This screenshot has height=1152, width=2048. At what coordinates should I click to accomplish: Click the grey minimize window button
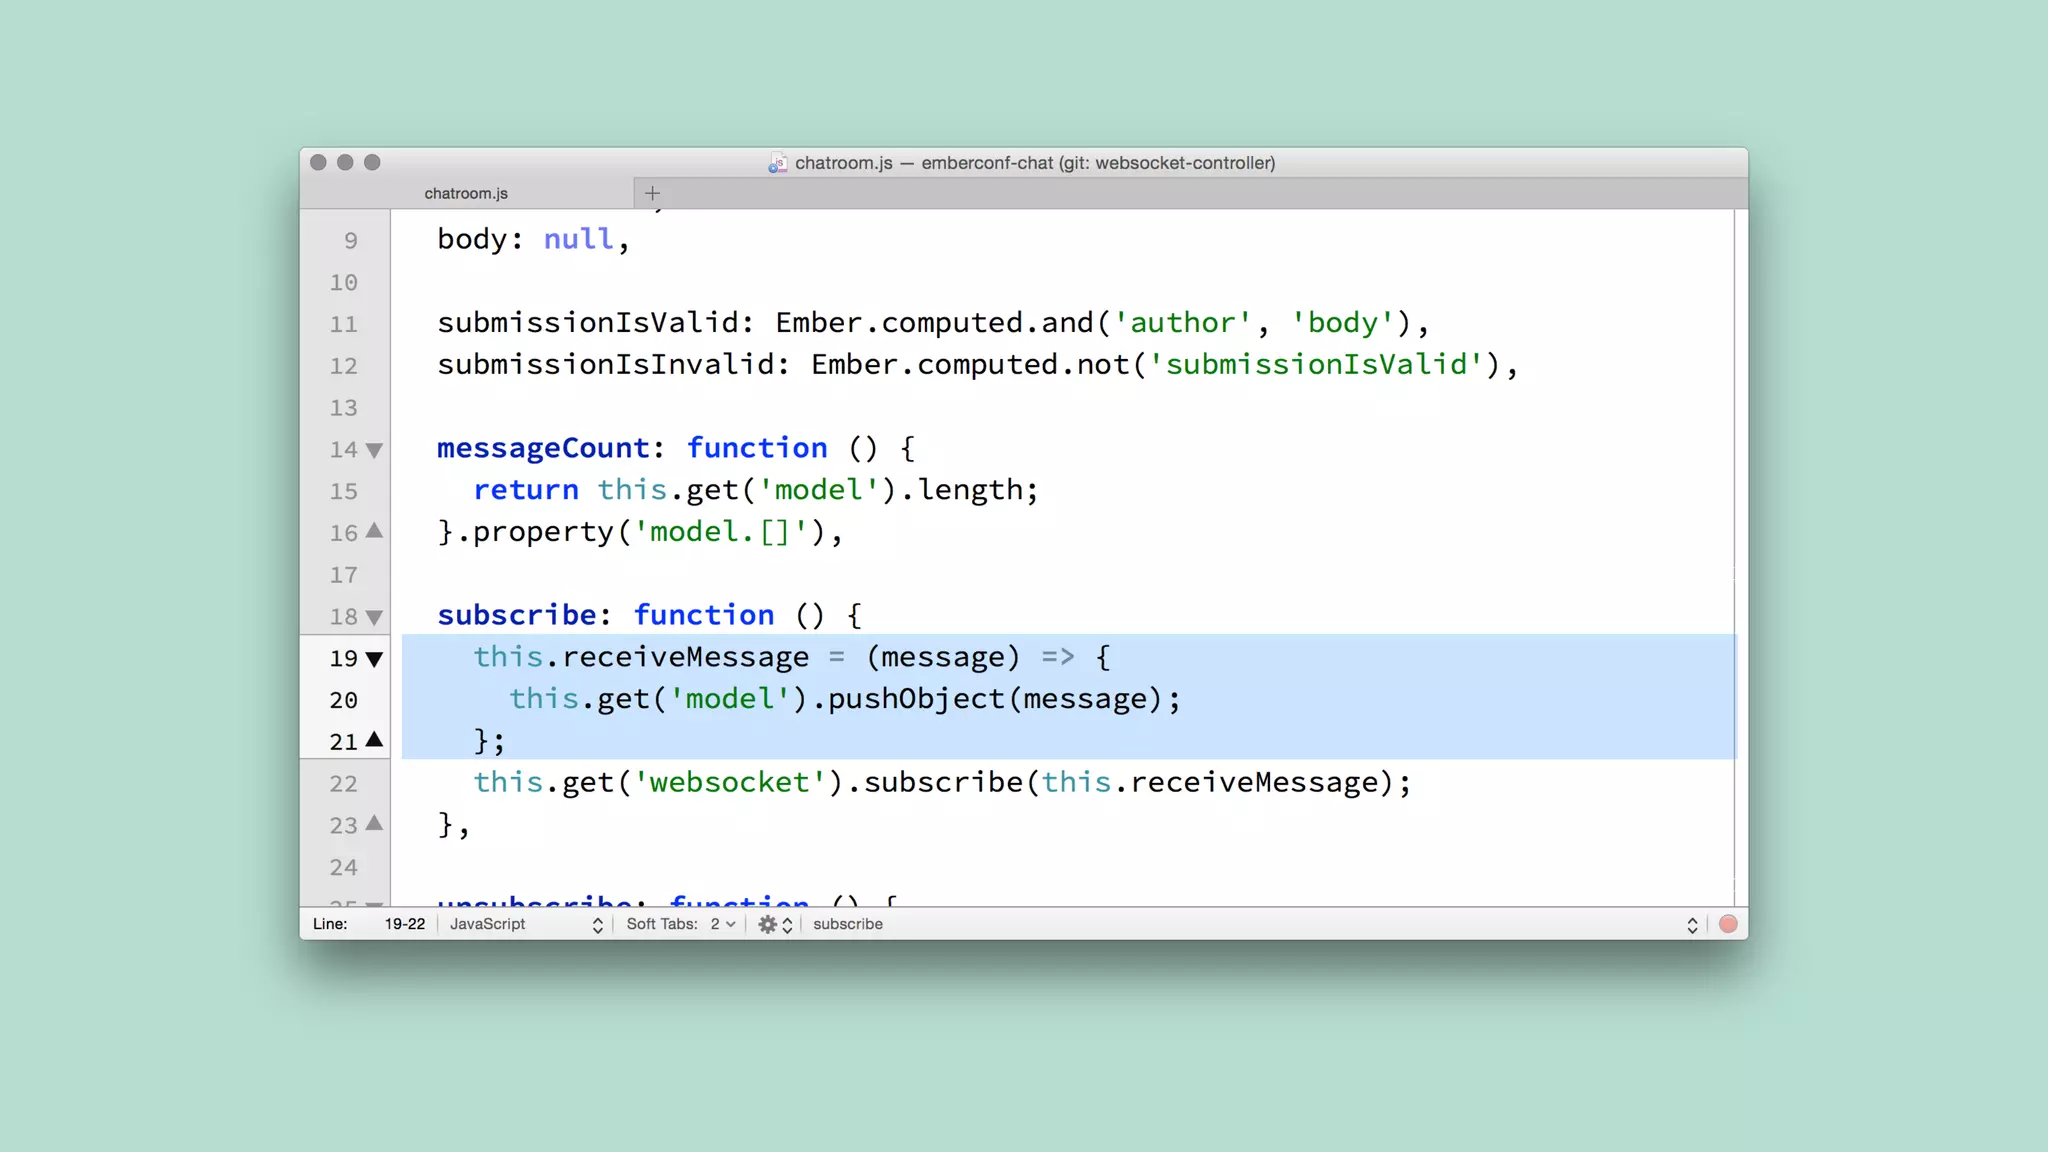(345, 162)
